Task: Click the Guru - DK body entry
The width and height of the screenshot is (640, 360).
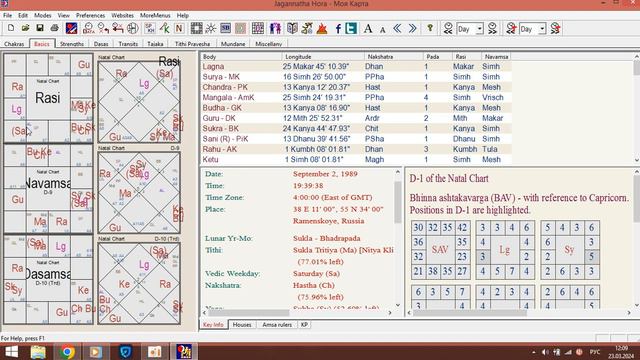Action: (x=219, y=118)
